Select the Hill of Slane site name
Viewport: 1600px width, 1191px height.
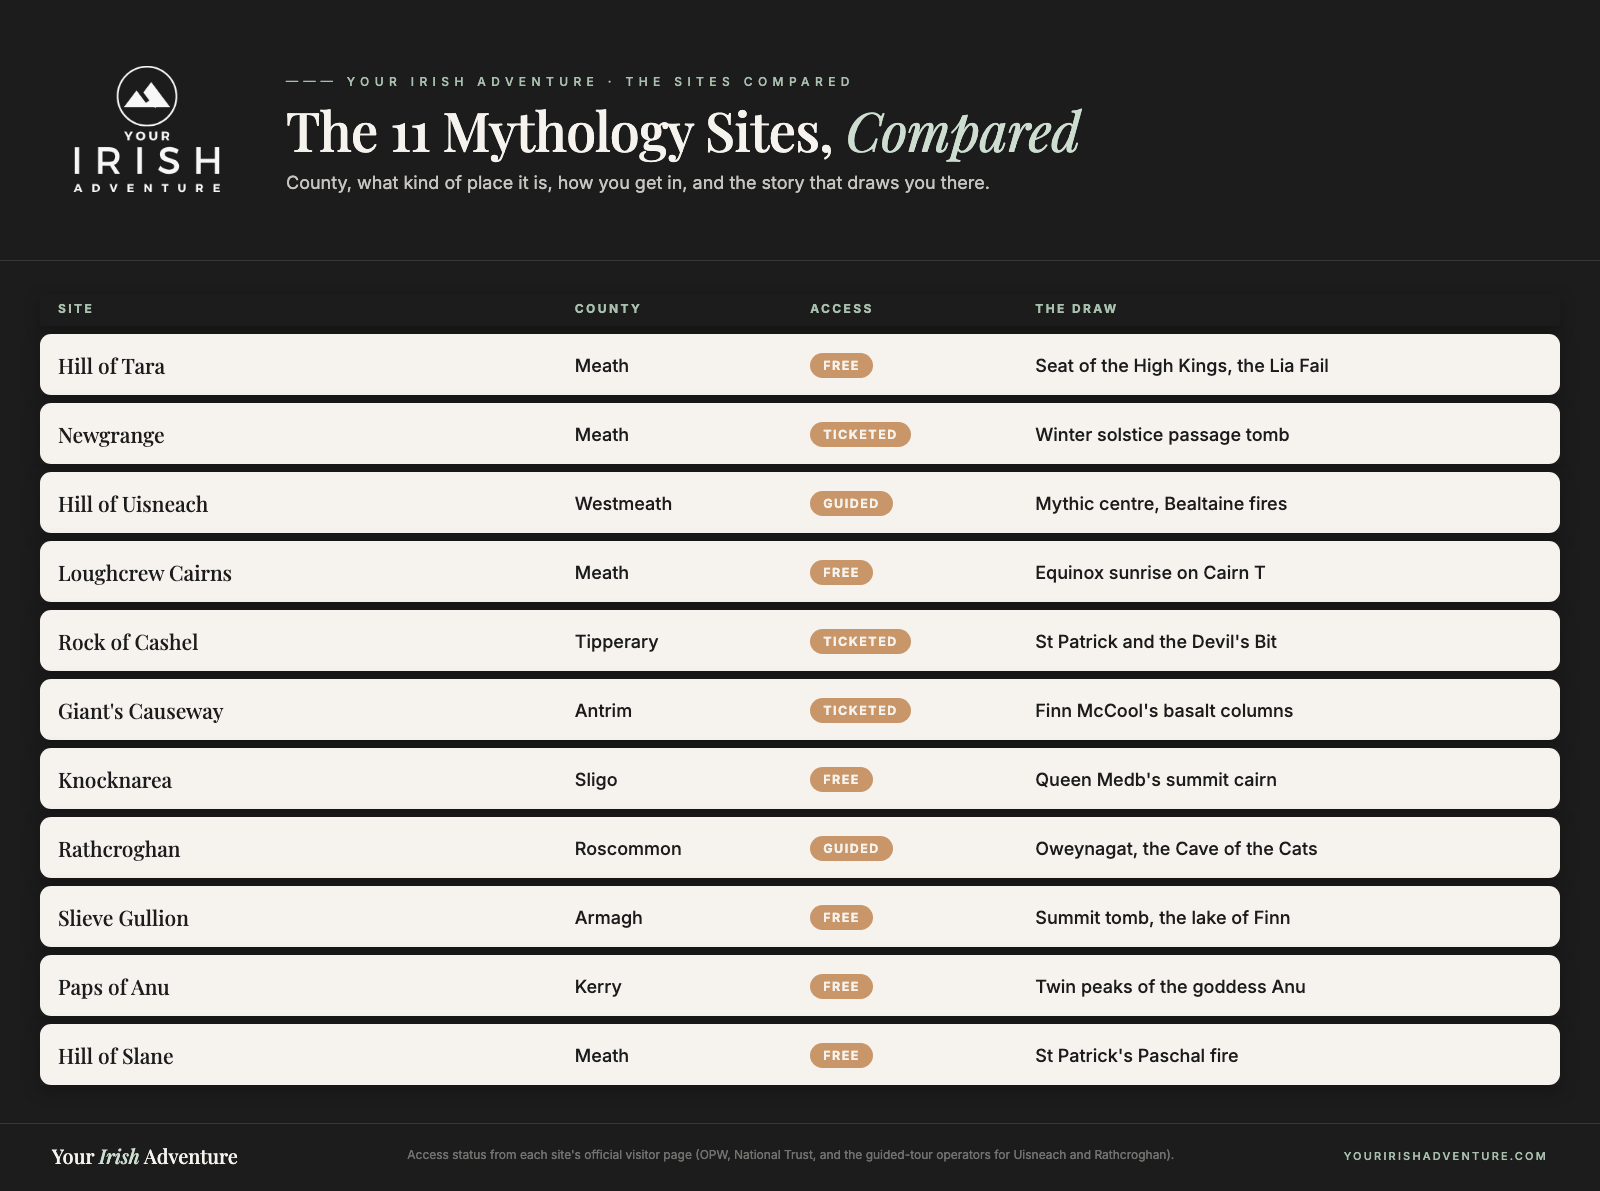point(116,1056)
